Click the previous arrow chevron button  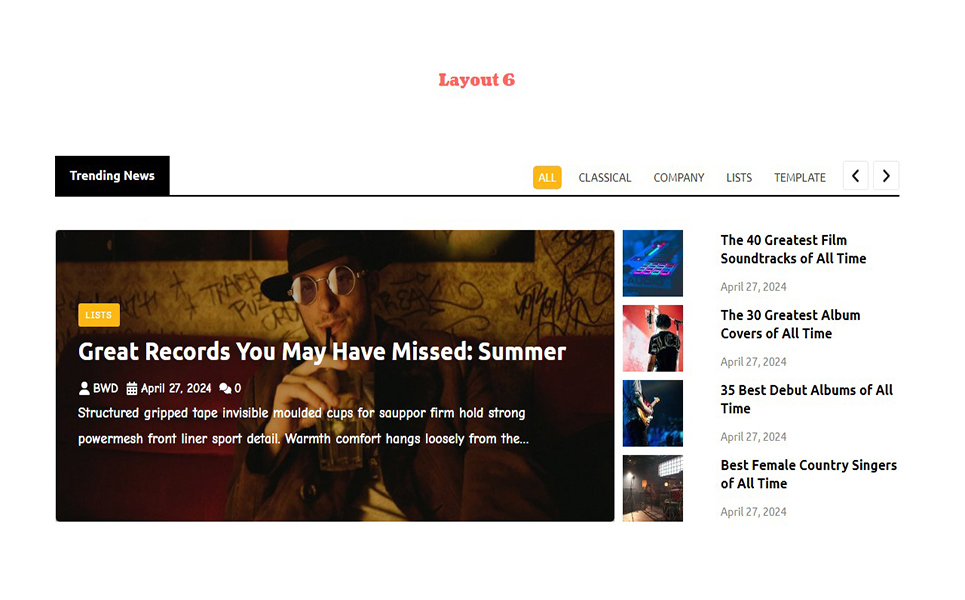855,176
